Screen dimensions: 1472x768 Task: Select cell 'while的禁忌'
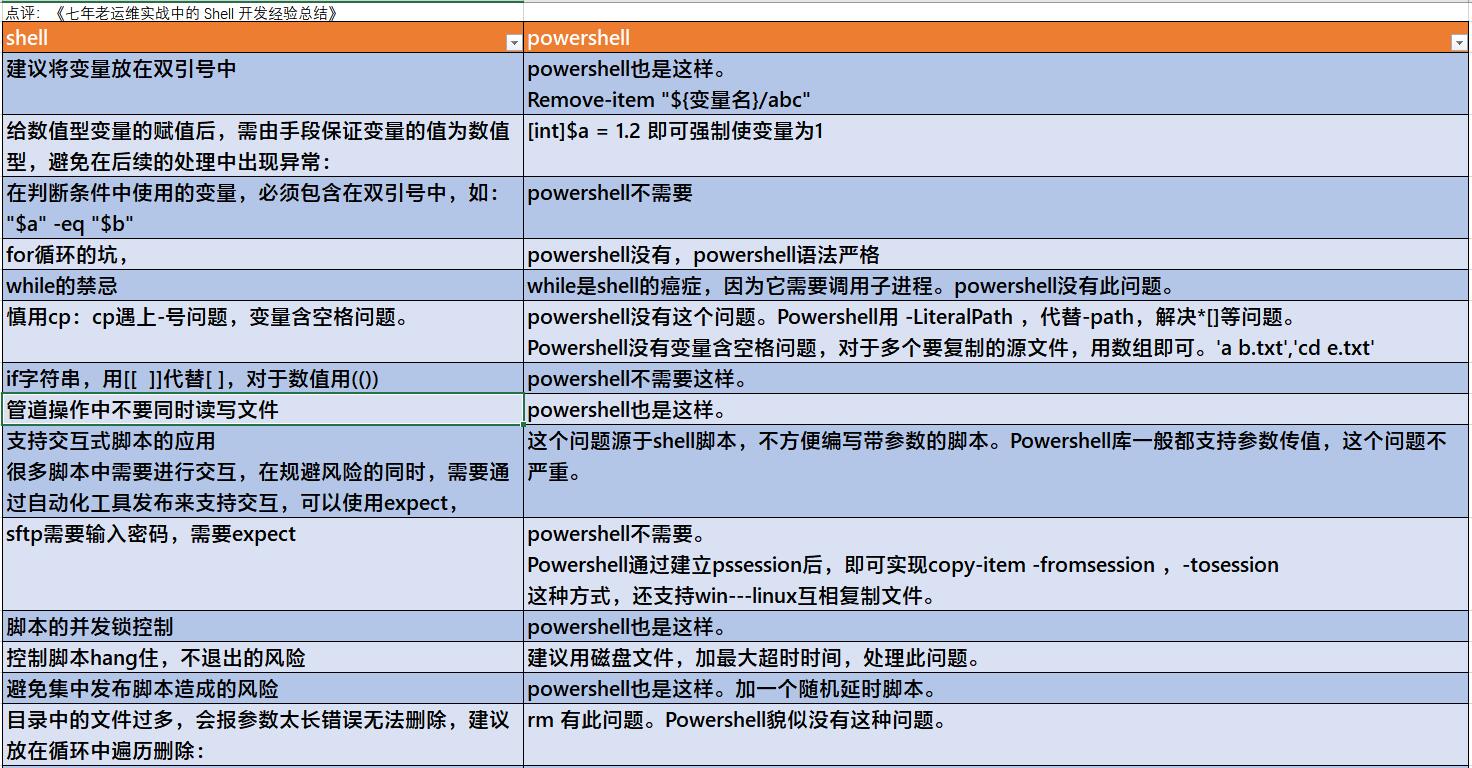tap(263, 286)
